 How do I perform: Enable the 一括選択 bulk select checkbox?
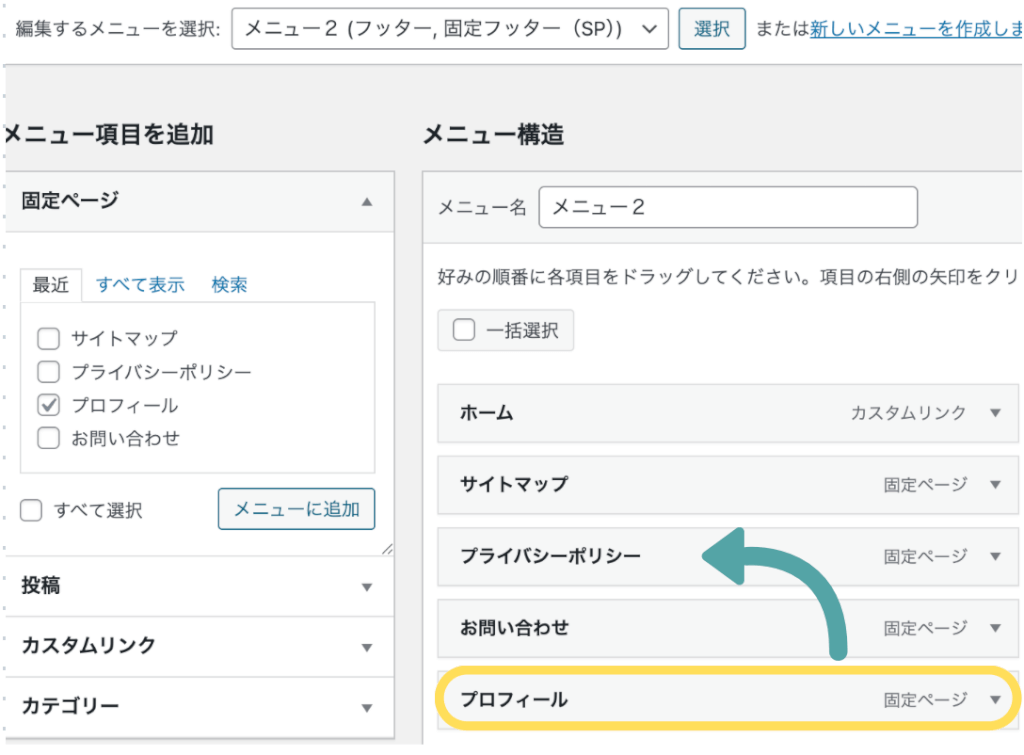coord(464,330)
